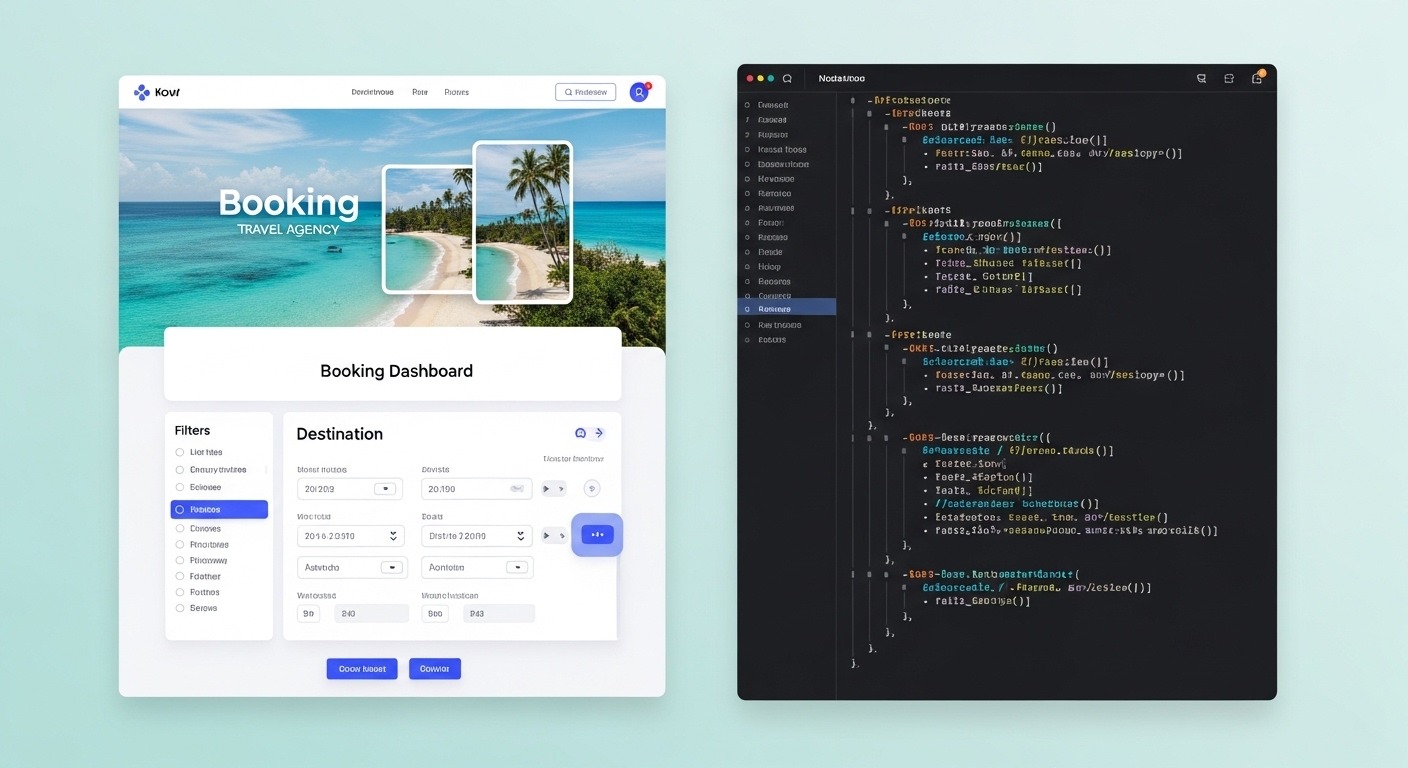Click the Kovr logo in the header
Screen dimensions: 1408x768
point(156,92)
